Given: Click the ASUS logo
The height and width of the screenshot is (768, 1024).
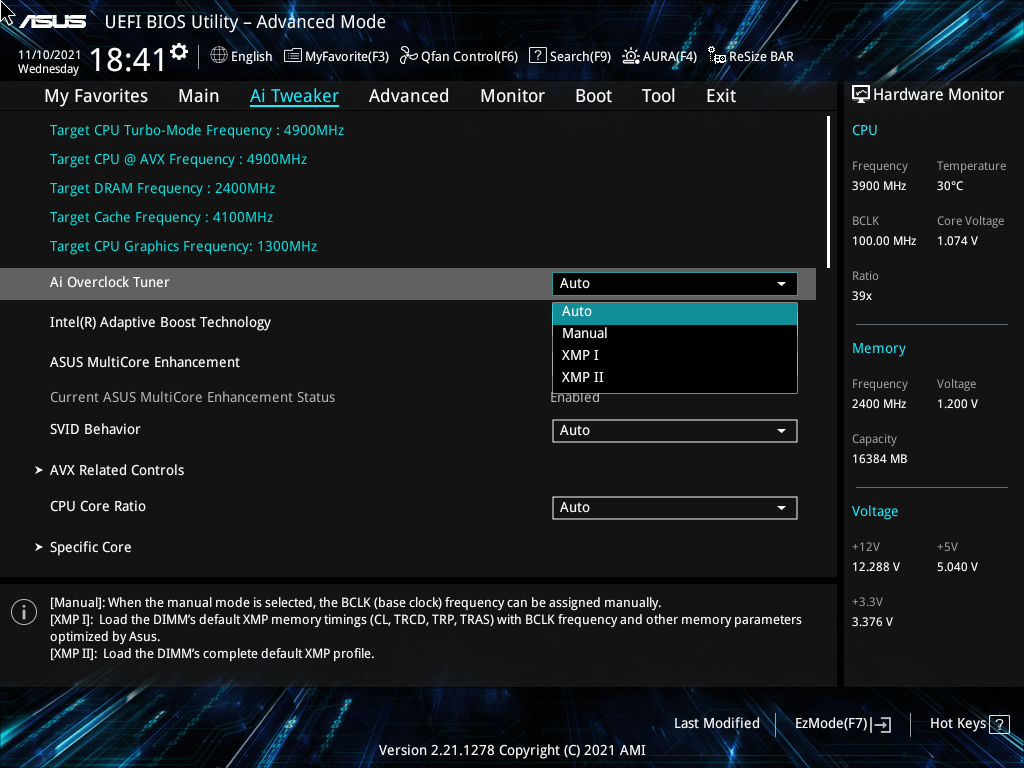Looking at the screenshot, I should click(52, 22).
